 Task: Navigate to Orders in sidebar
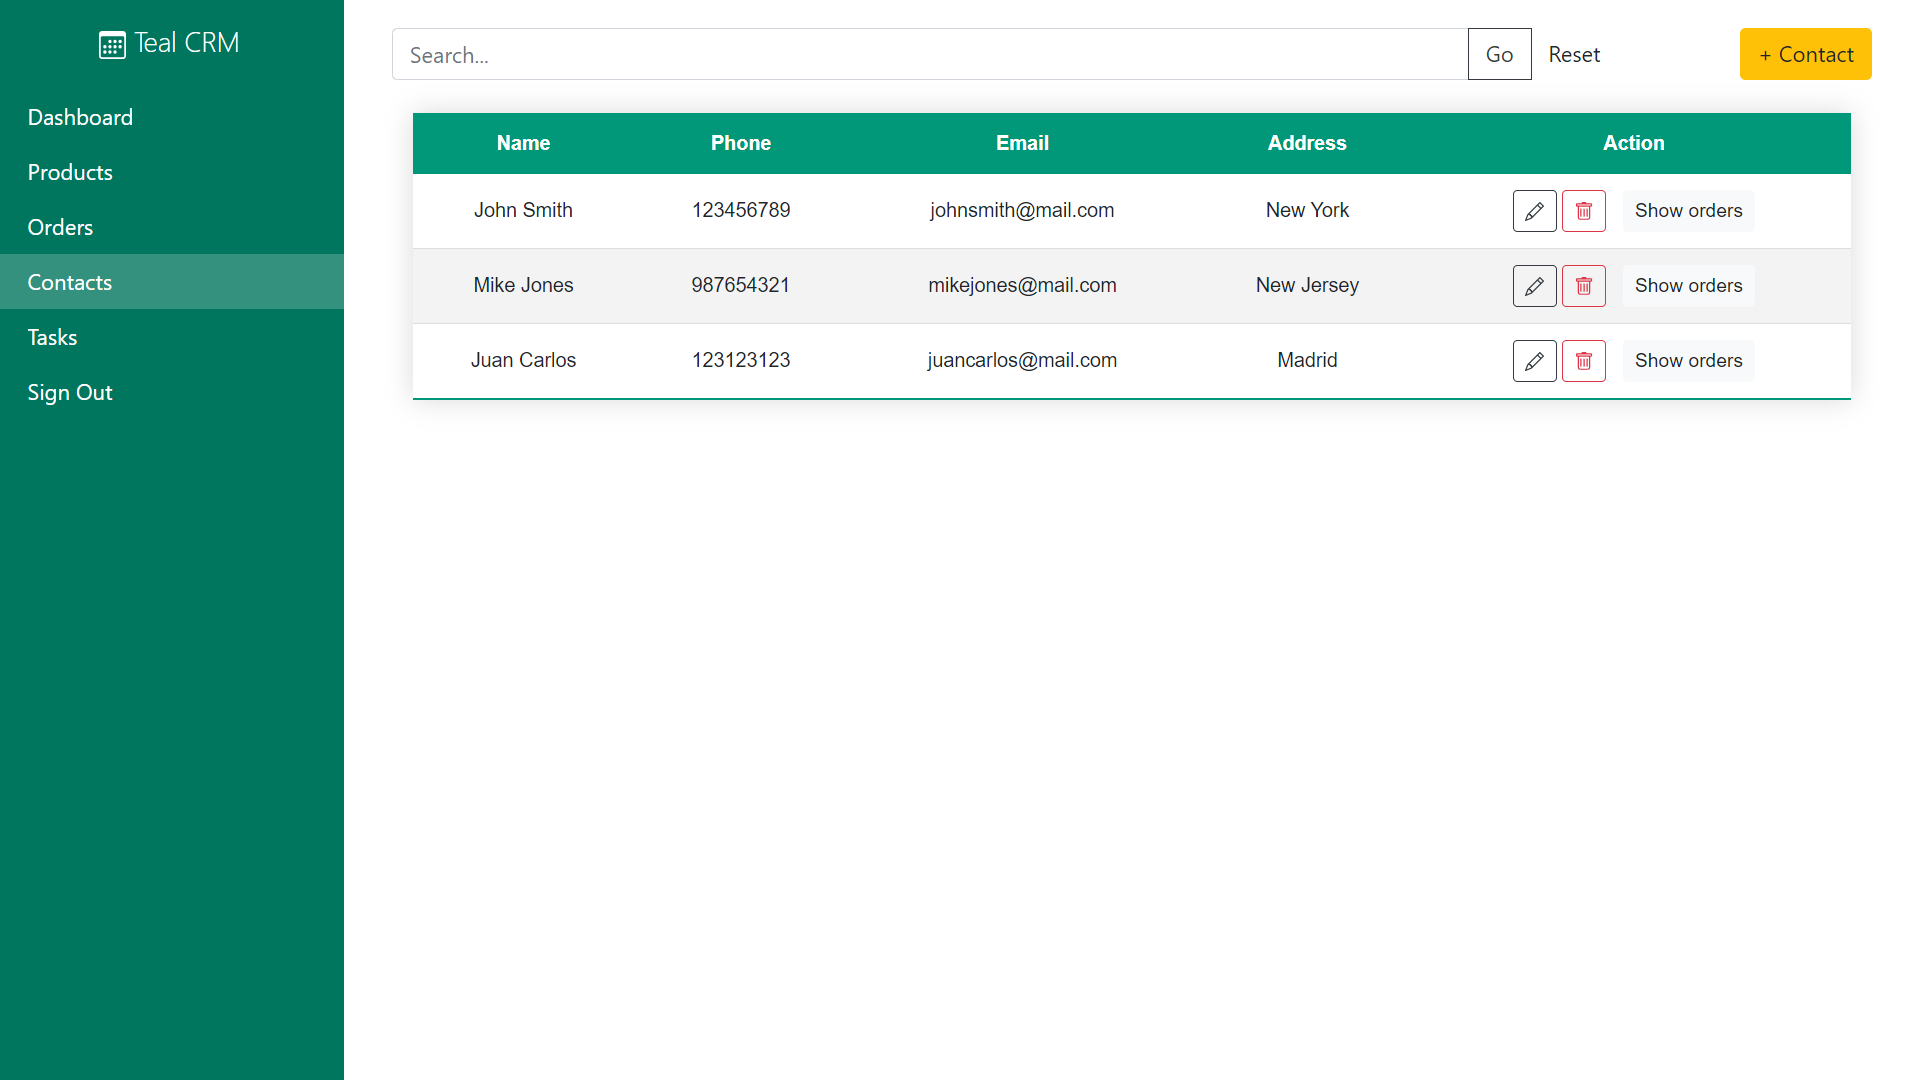click(x=60, y=228)
